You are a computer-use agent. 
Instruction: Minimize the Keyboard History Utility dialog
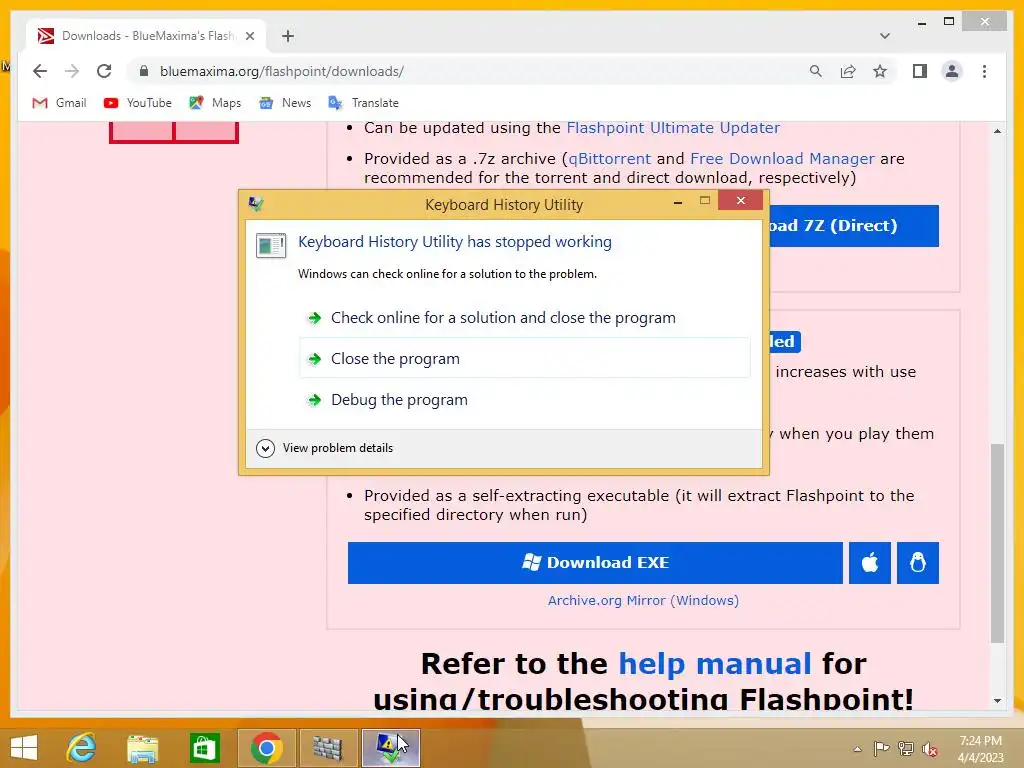click(678, 202)
